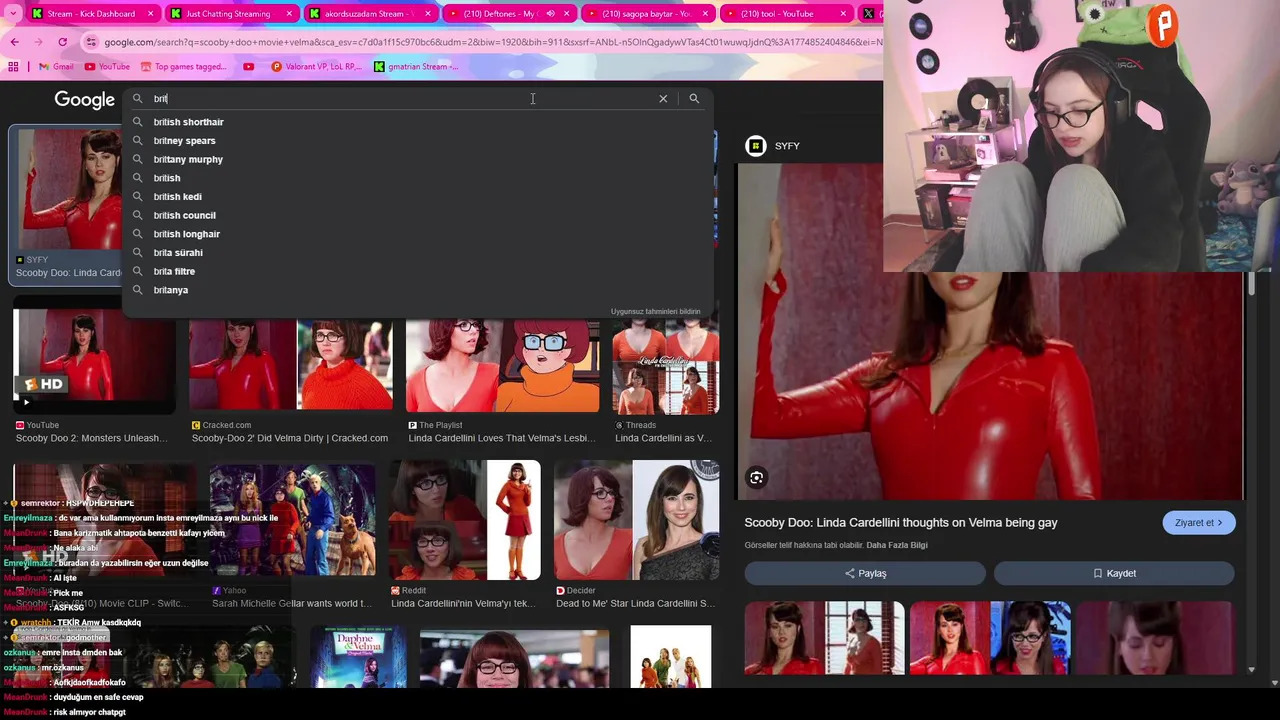The width and height of the screenshot is (1280, 720).
Task: Clear the search box with the X icon
Action: click(663, 99)
